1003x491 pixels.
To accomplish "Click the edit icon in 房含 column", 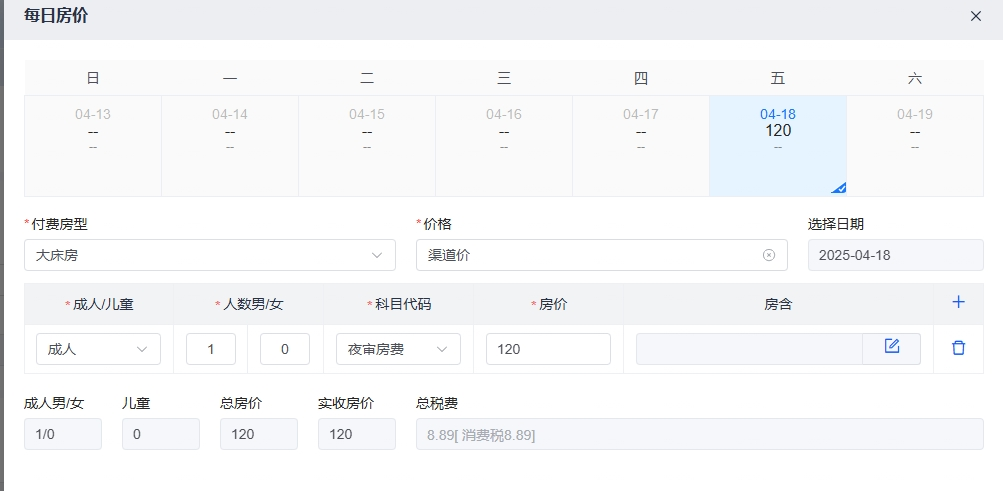I will pyautogui.click(x=891, y=348).
